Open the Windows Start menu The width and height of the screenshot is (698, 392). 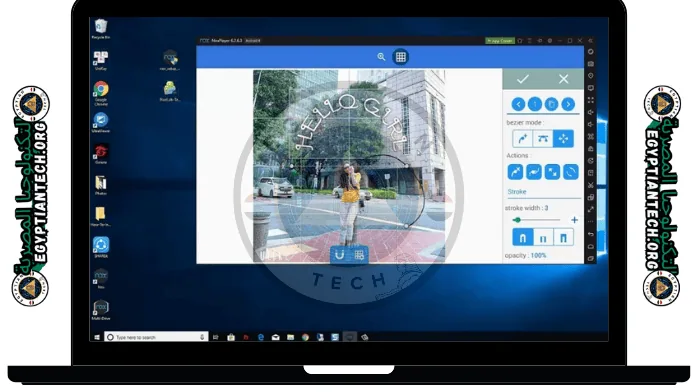[97, 338]
